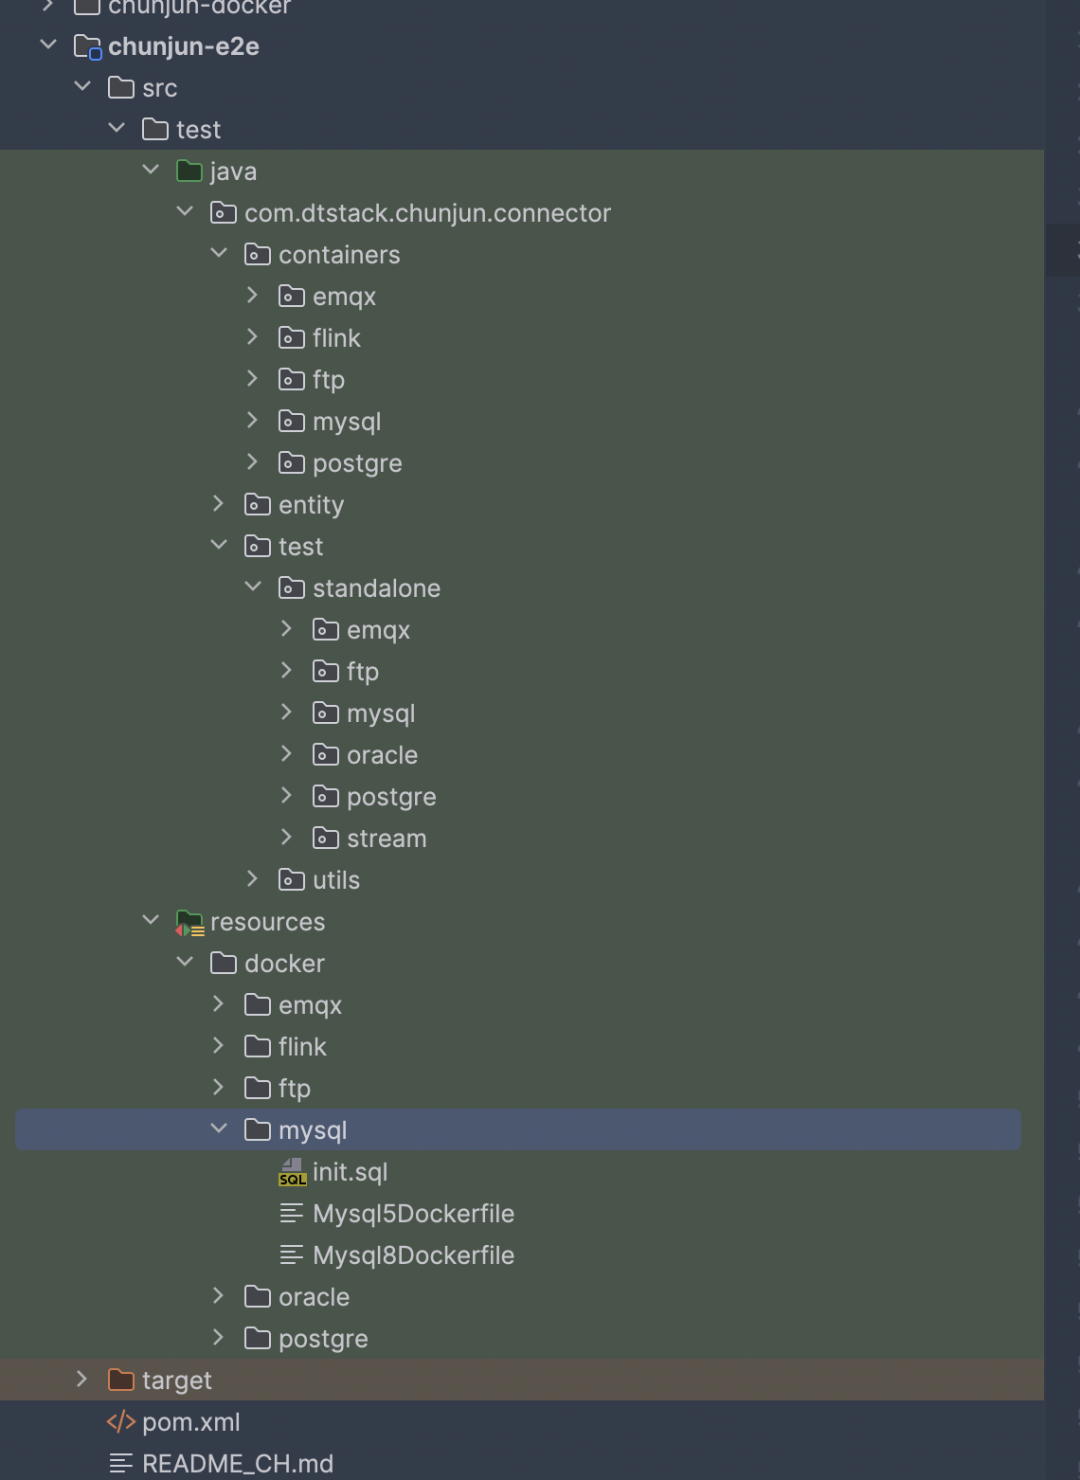
Task: Collapse the mysql folder under docker
Action: (x=219, y=1129)
